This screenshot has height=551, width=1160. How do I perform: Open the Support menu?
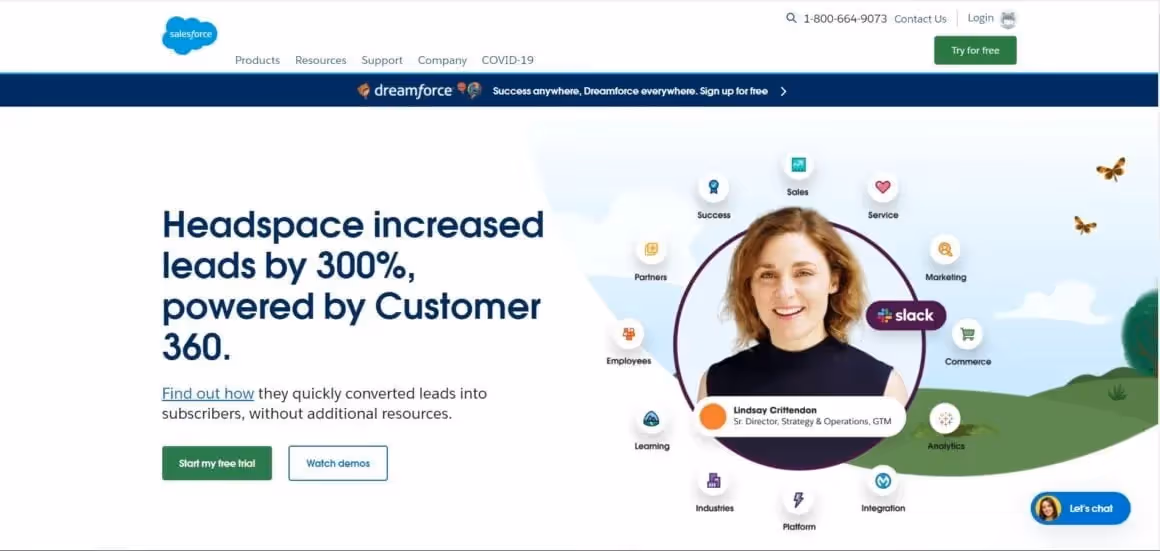tap(382, 61)
